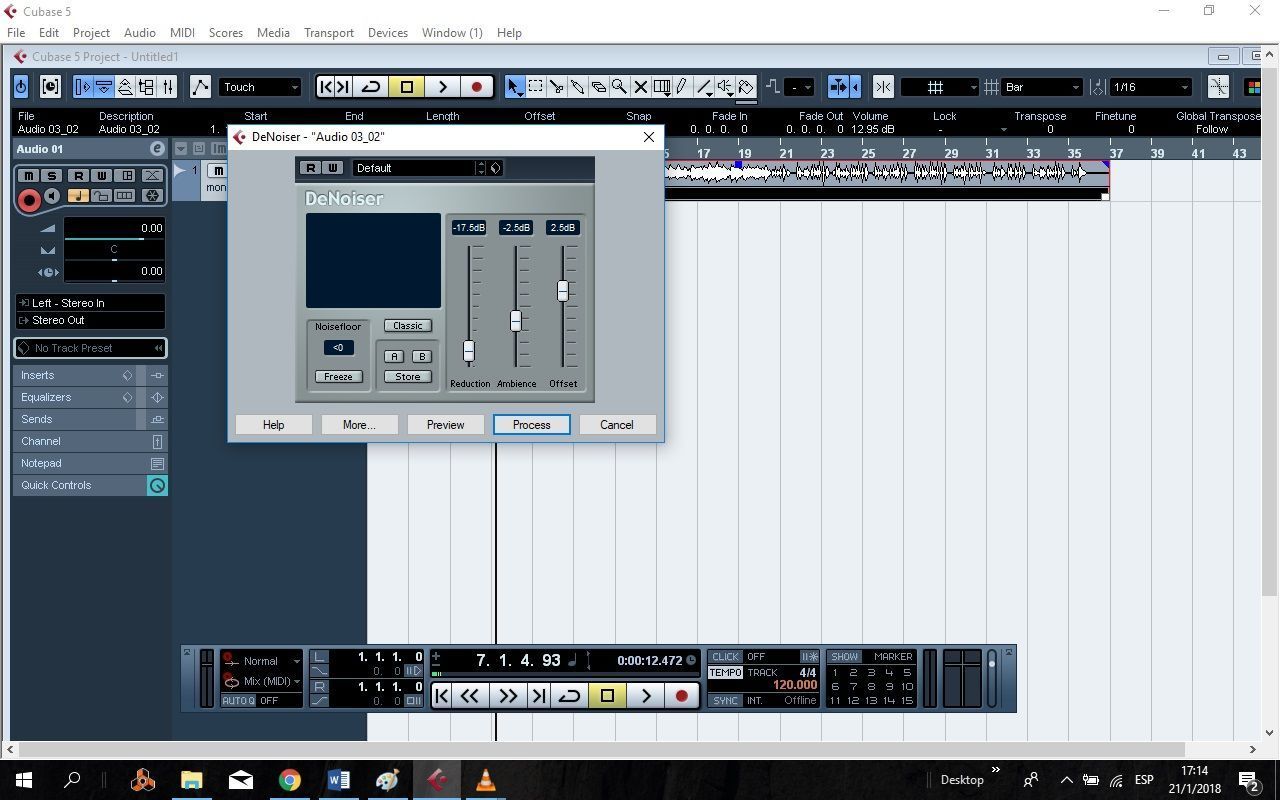Image resolution: width=1280 pixels, height=800 pixels.
Task: Click the DeNoiser Classic button
Action: [x=408, y=326]
